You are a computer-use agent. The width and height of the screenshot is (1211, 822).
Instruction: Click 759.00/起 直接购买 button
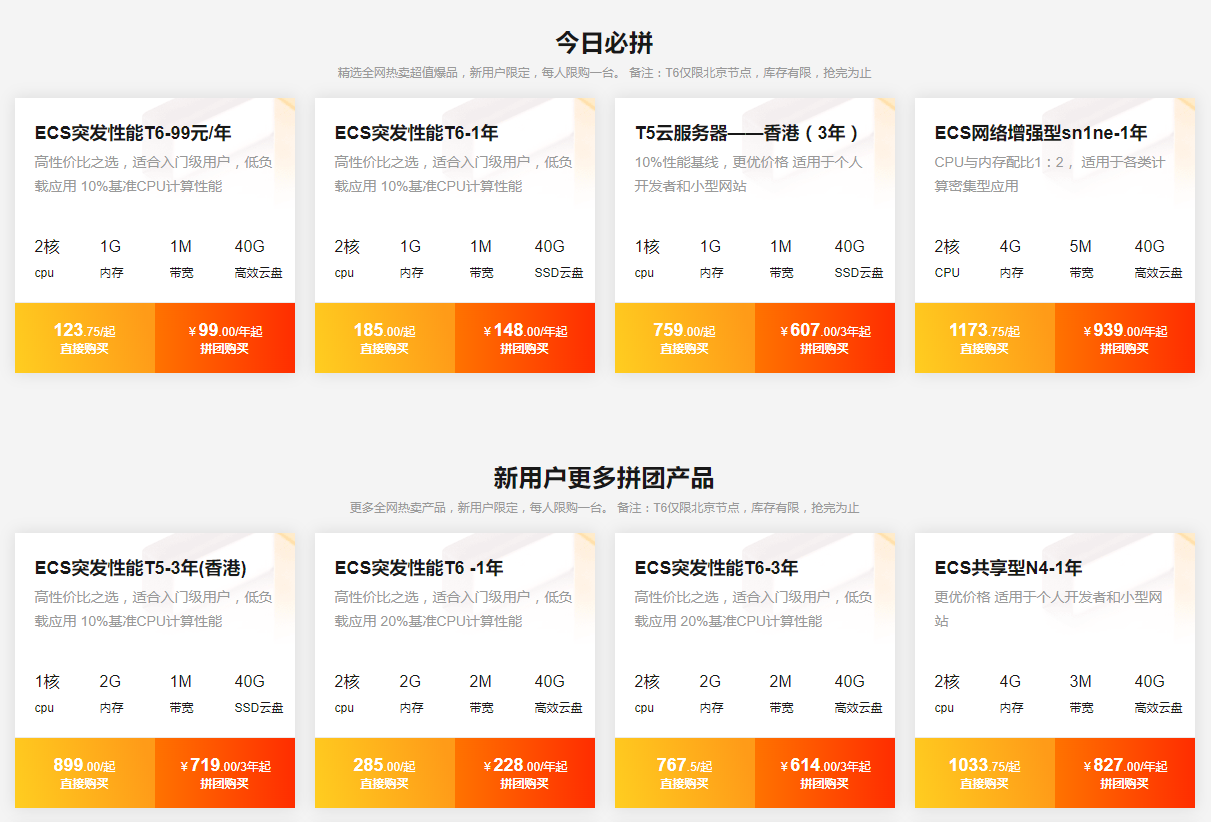coord(685,338)
